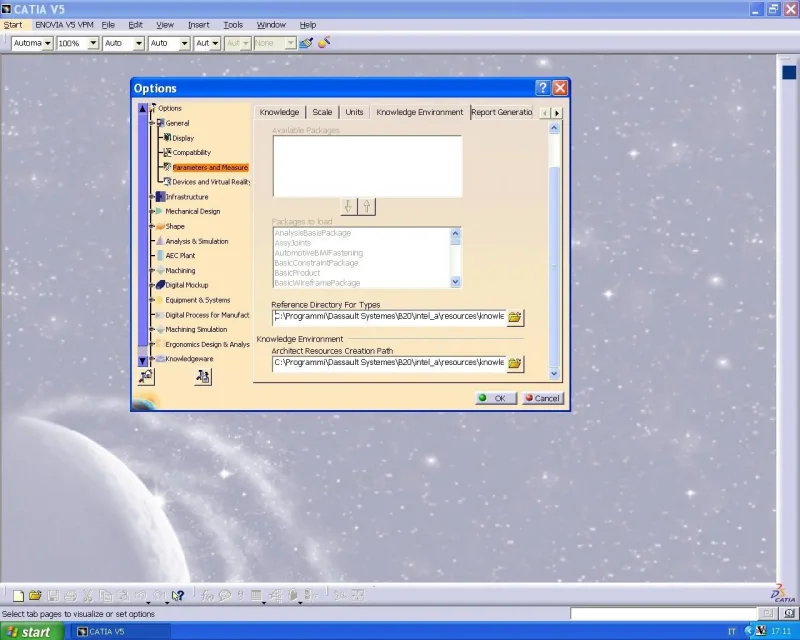Screen dimensions: 800x640
Task: Click OK button in Options dialog
Action: pos(495,398)
